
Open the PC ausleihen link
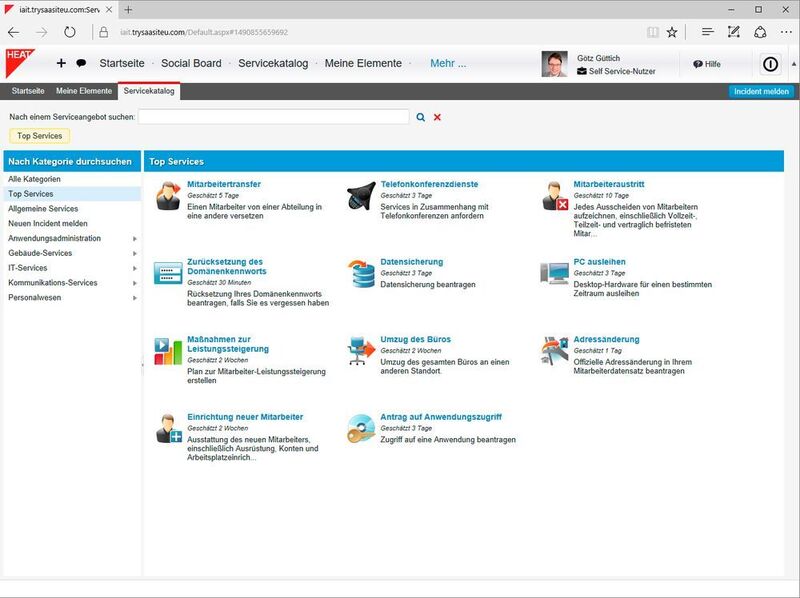[x=599, y=262]
